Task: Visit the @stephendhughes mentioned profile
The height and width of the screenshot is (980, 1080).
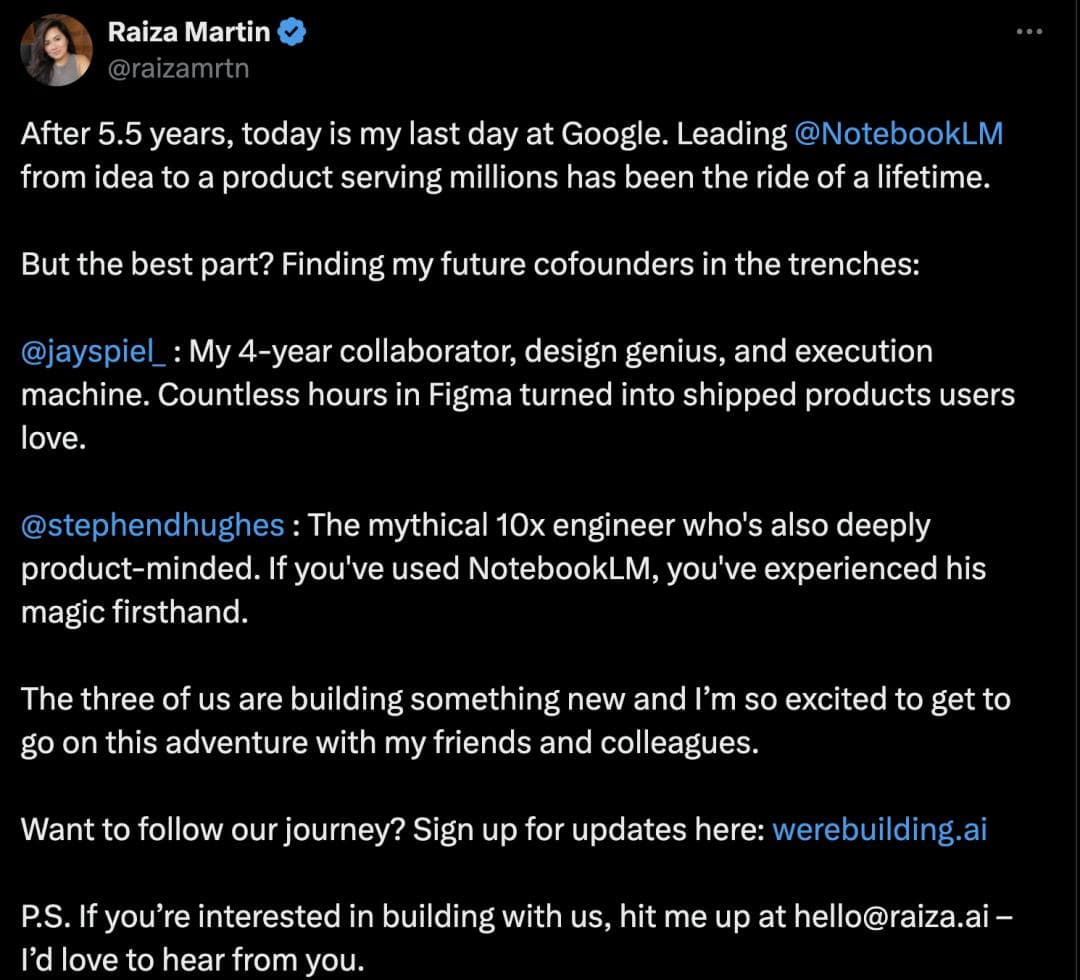Action: (x=152, y=525)
